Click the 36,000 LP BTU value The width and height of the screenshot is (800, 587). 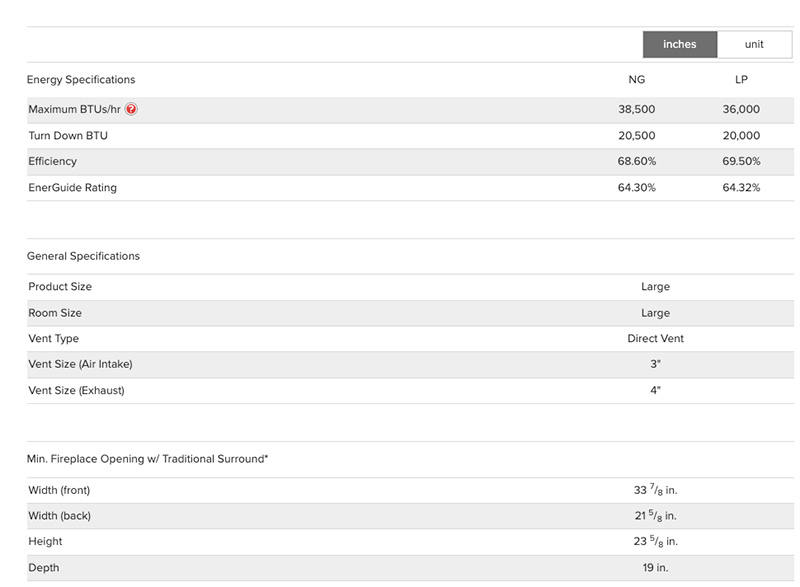tap(741, 109)
